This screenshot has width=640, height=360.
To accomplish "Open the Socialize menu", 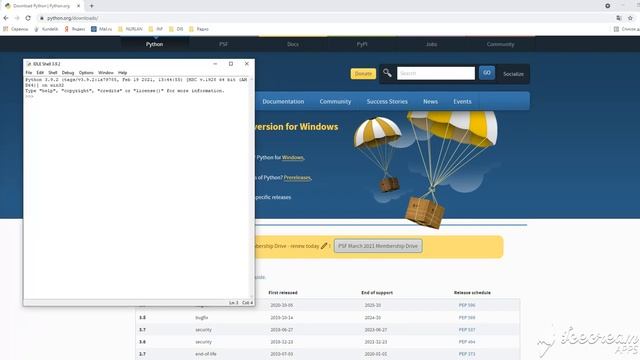I will (513, 74).
